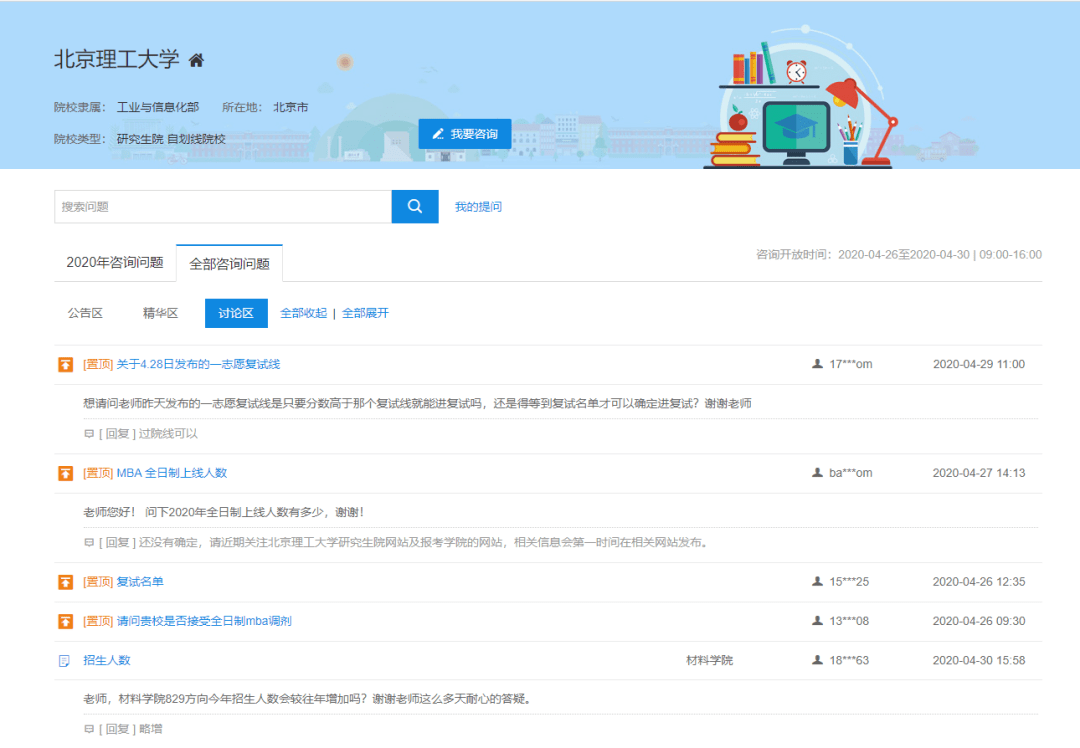Click 工业与信息化部 affiliation text
The height and width of the screenshot is (748, 1080).
[x=158, y=107]
